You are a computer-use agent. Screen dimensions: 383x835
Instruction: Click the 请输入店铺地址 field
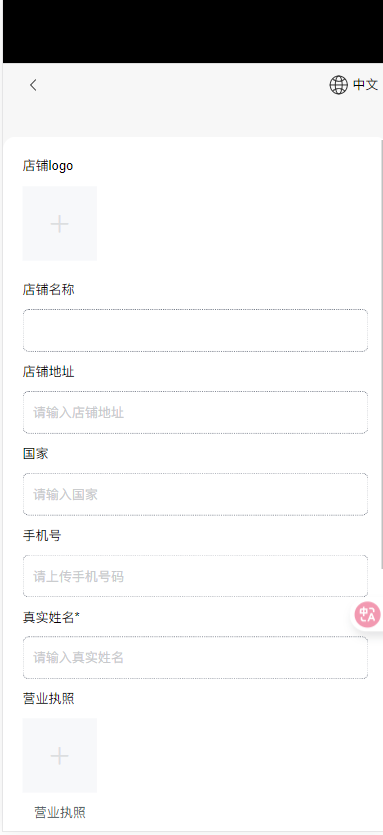(195, 413)
